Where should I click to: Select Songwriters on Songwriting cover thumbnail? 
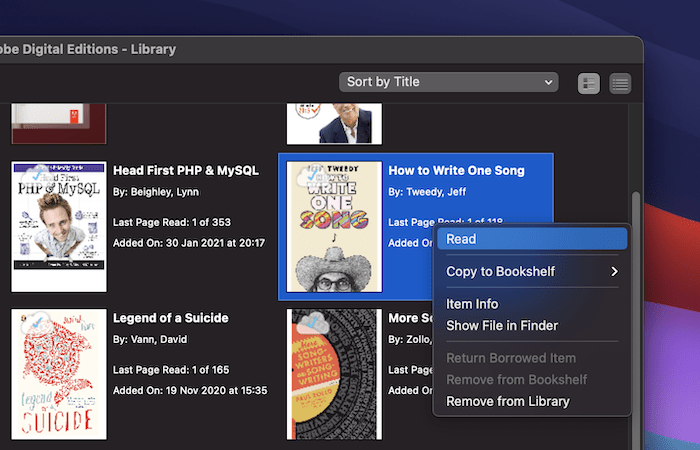(334, 374)
